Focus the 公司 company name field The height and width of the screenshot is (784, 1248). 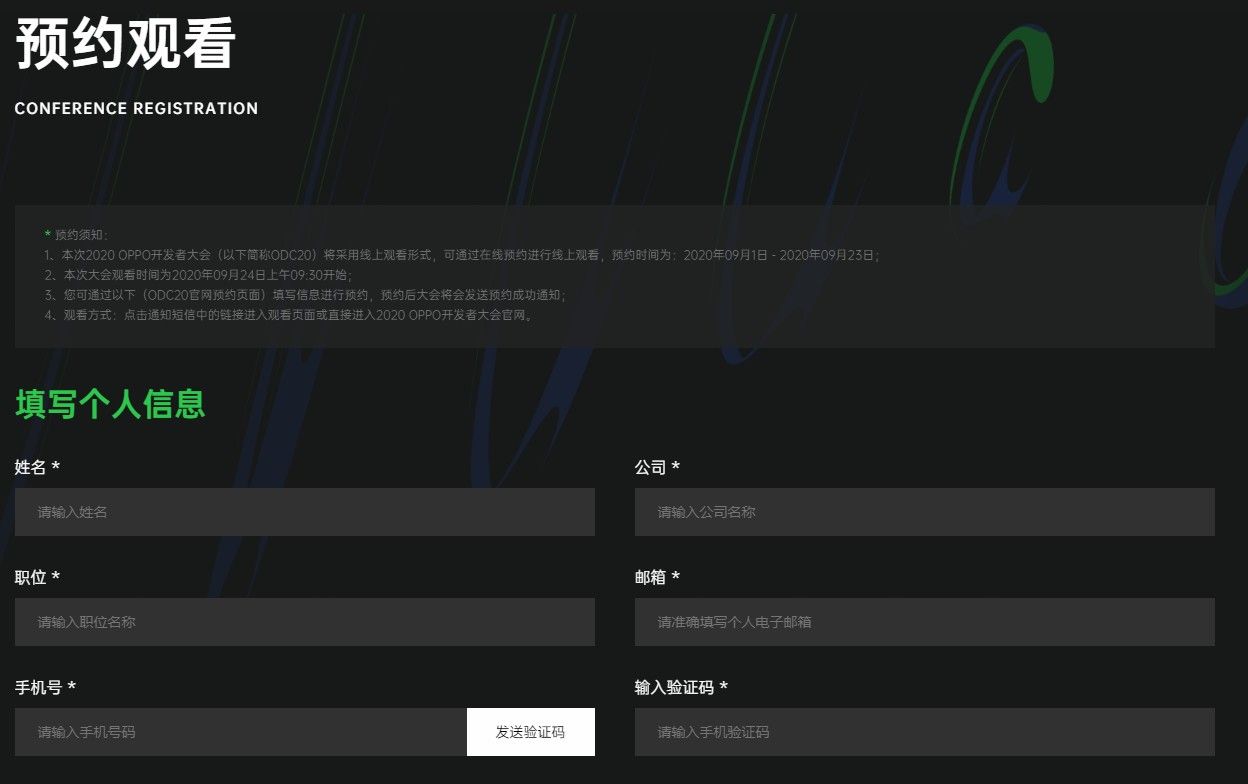925,512
